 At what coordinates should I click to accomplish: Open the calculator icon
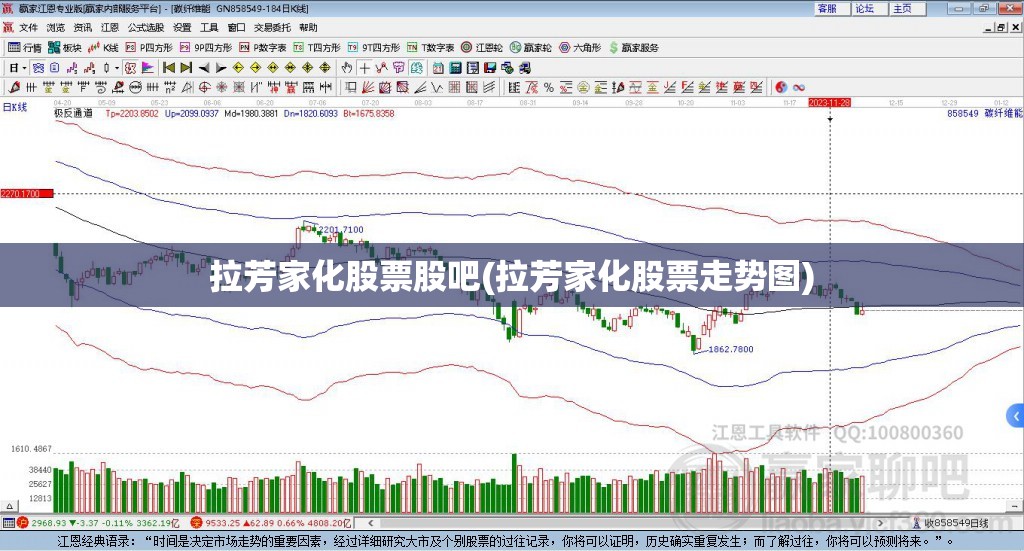coord(455,68)
